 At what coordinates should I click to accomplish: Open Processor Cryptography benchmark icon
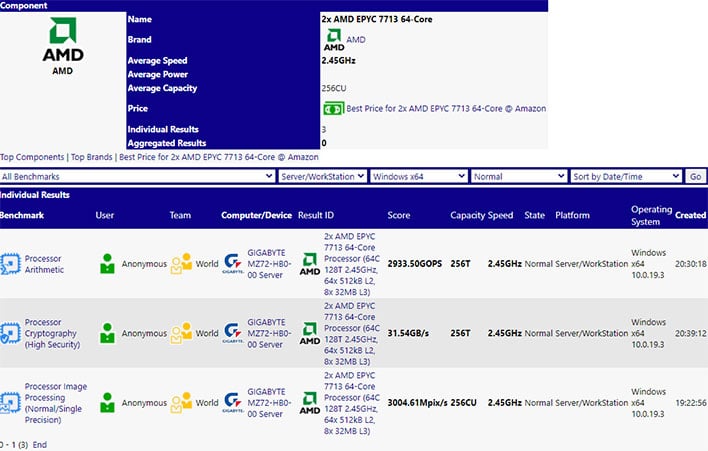[10, 333]
